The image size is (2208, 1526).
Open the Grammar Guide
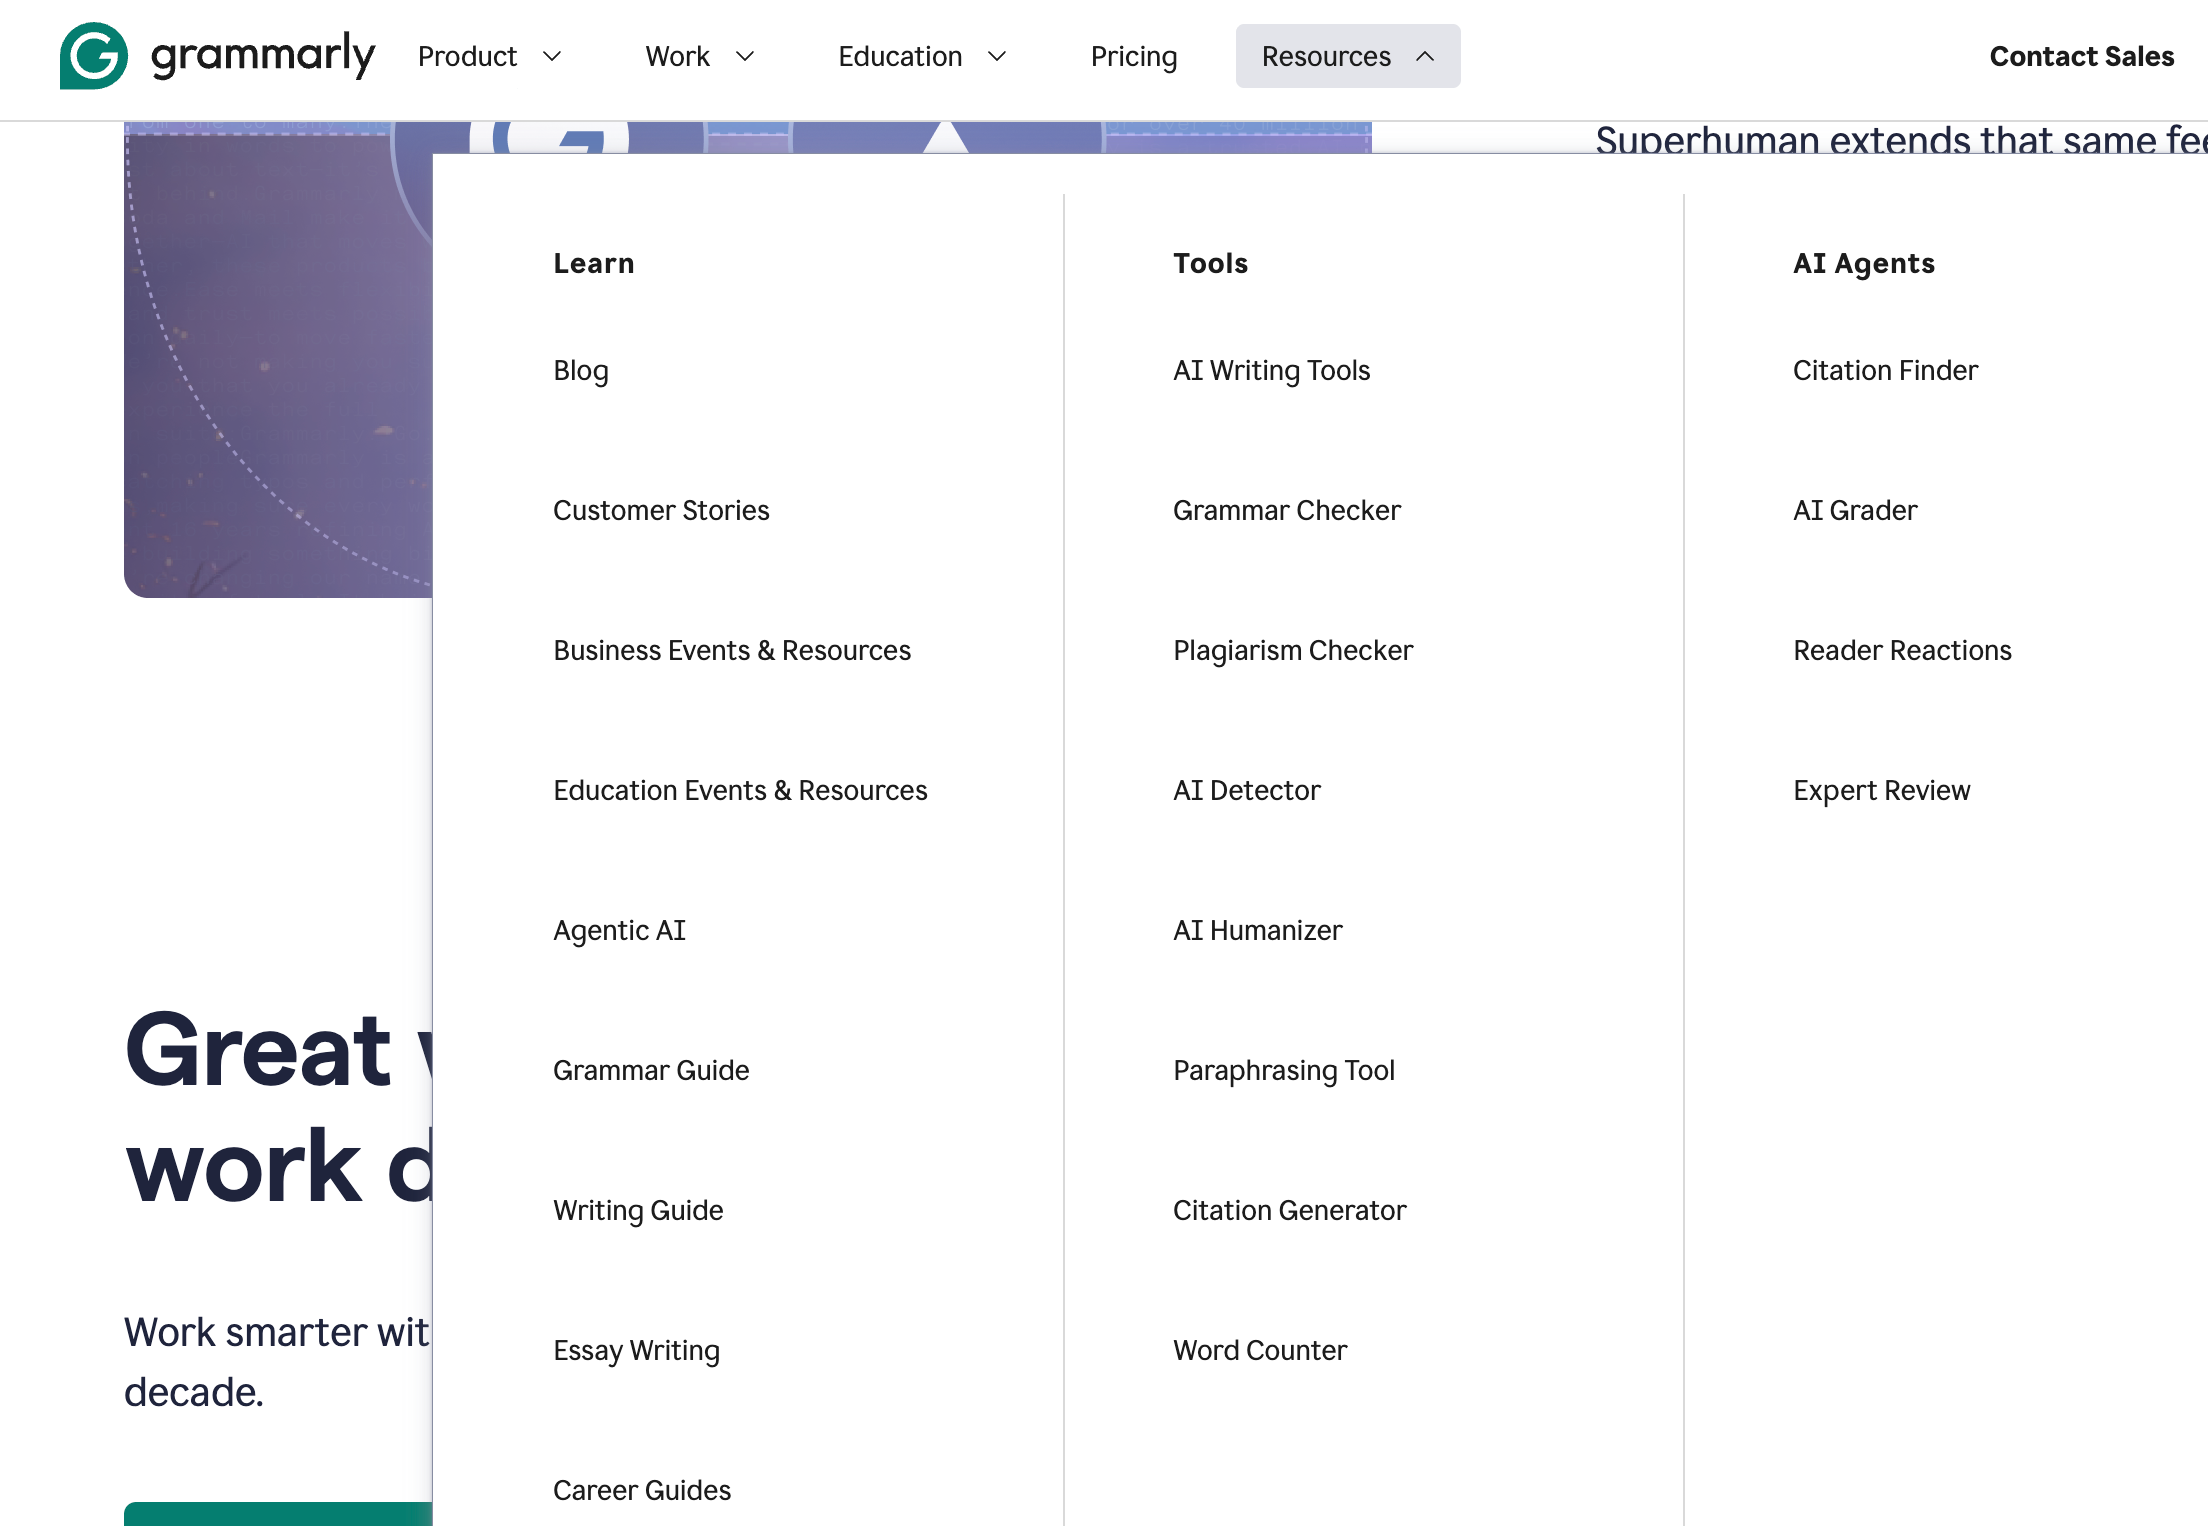point(651,1071)
